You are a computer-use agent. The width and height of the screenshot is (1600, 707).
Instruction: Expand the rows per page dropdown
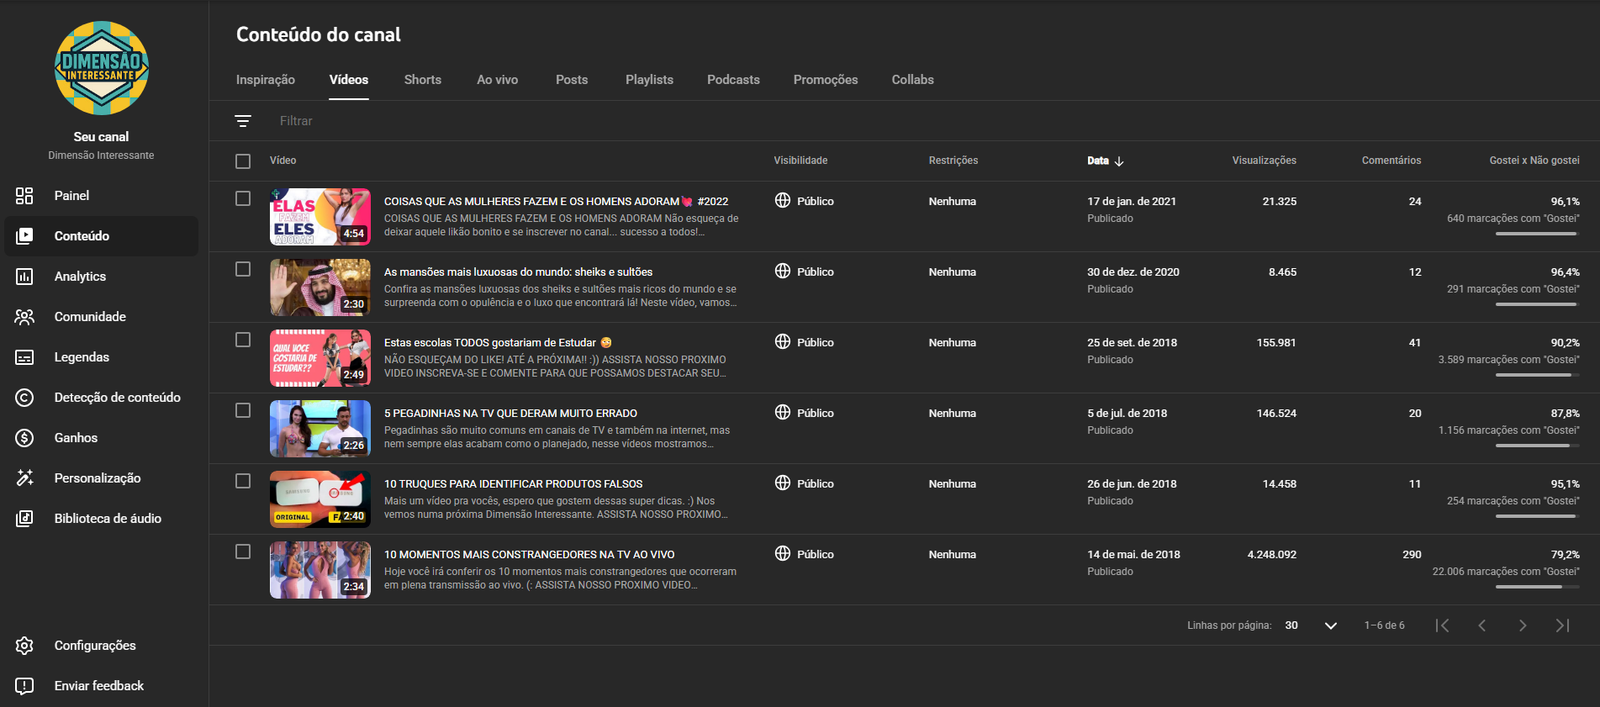(x=1330, y=626)
